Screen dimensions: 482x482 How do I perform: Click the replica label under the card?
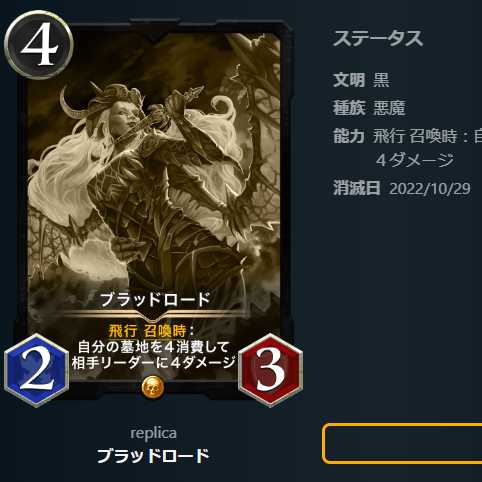(153, 433)
